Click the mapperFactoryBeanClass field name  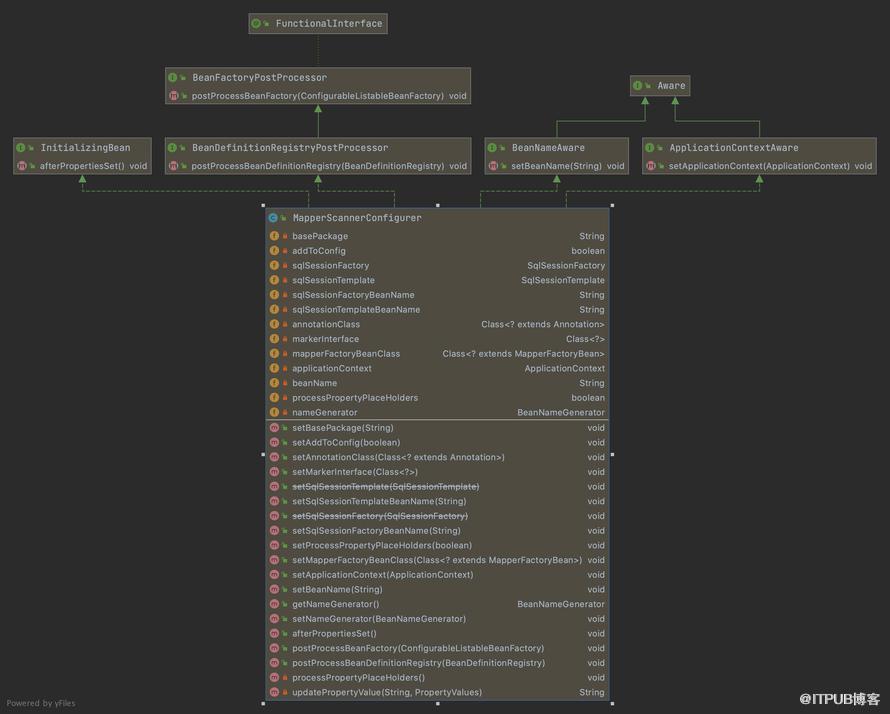click(346, 354)
